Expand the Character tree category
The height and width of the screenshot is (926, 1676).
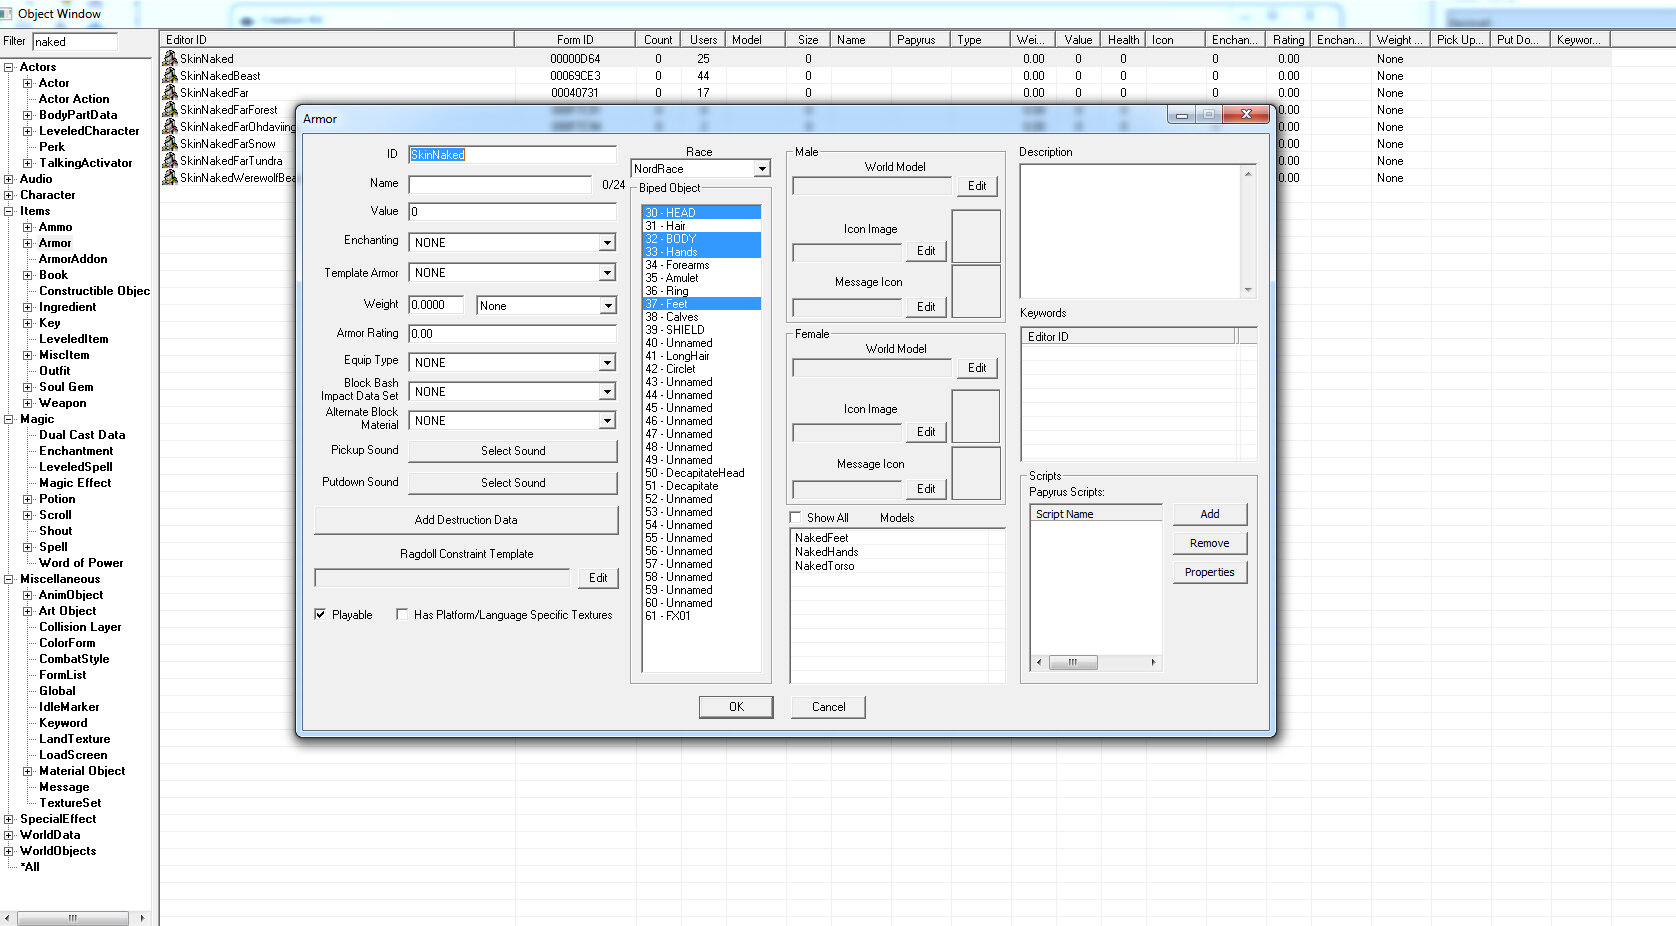coord(9,195)
